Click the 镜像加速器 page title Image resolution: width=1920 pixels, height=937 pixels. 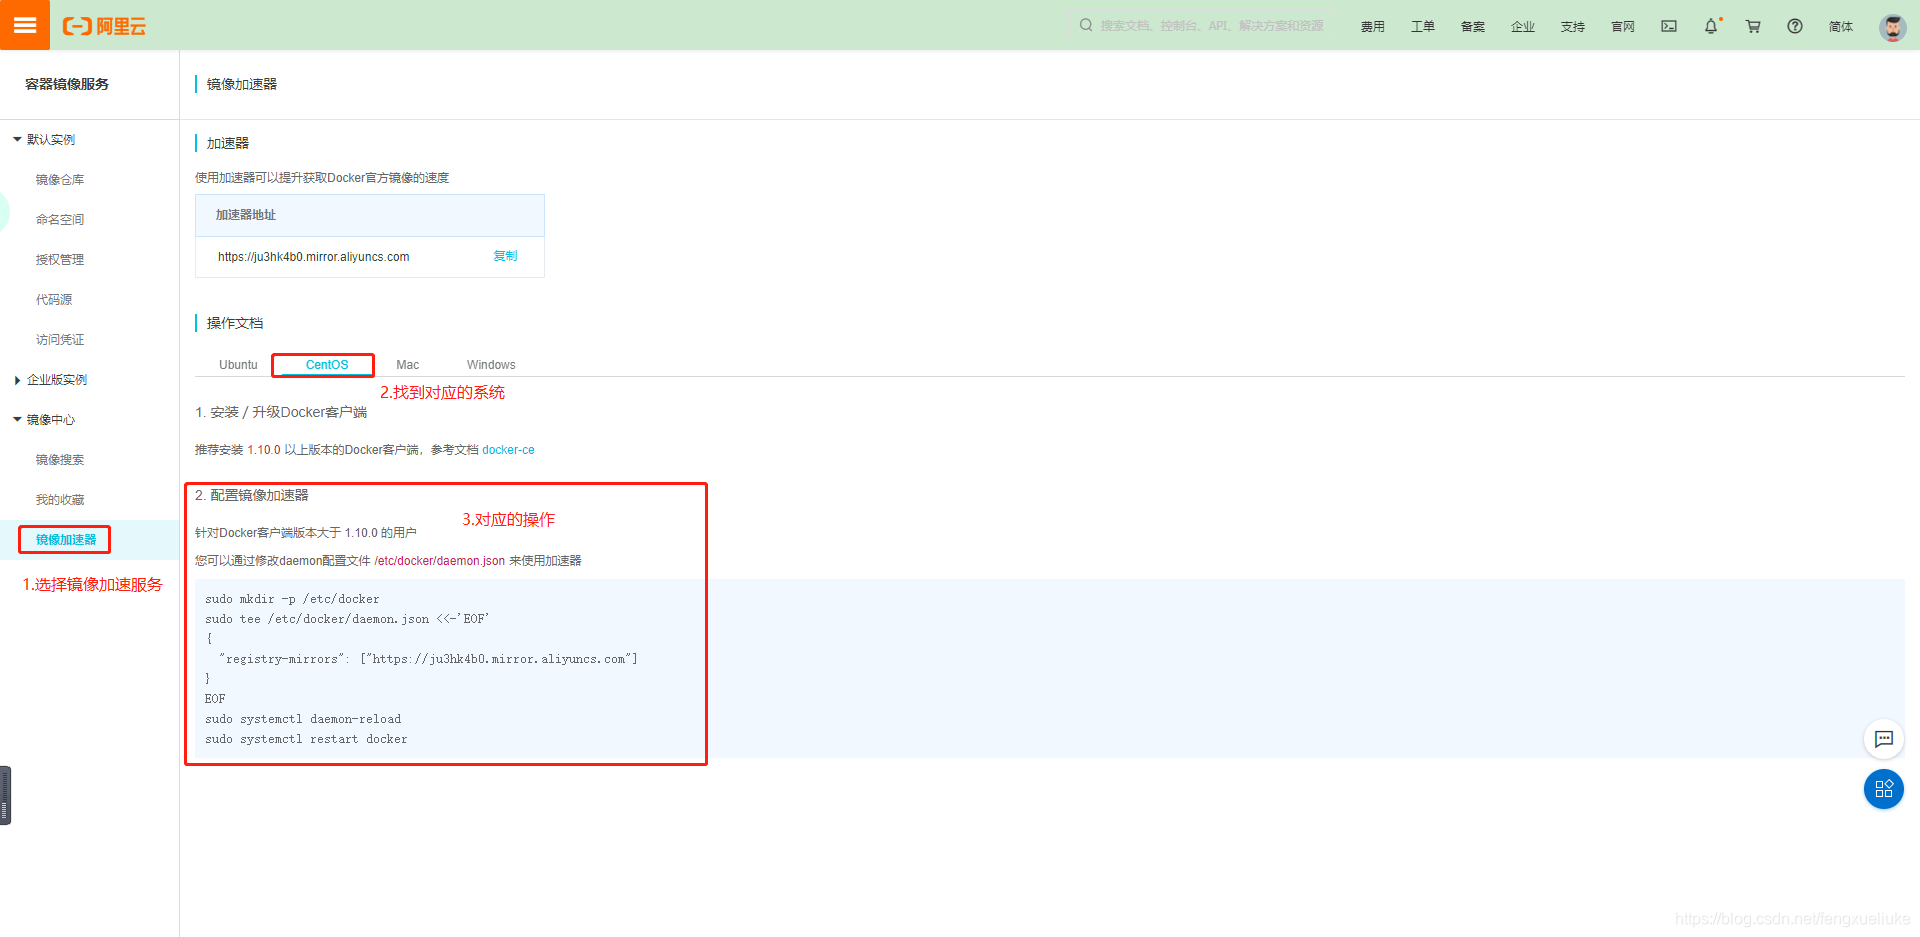point(242,84)
